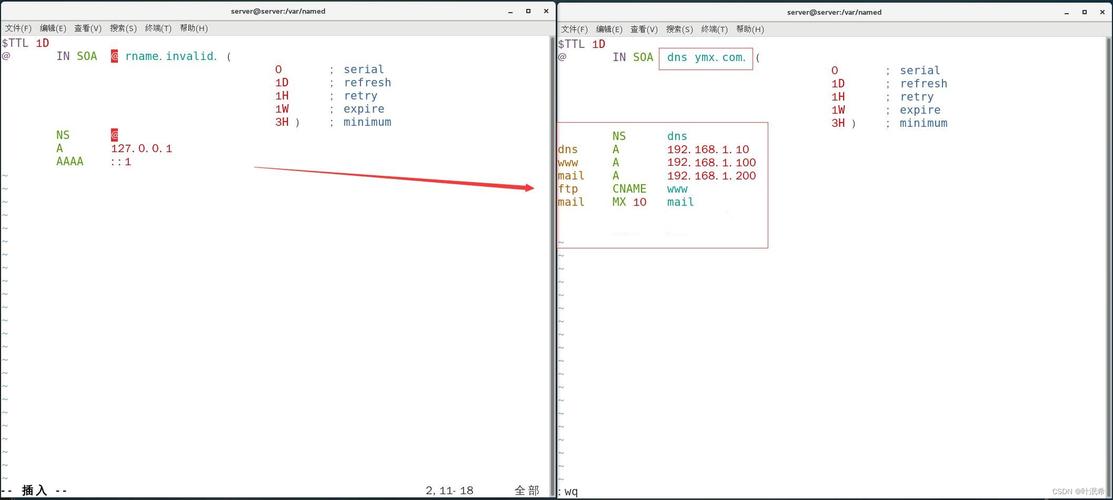Open 文件(F) menu in right terminal window
Viewport: 1113px width, 500px height.
coord(575,29)
